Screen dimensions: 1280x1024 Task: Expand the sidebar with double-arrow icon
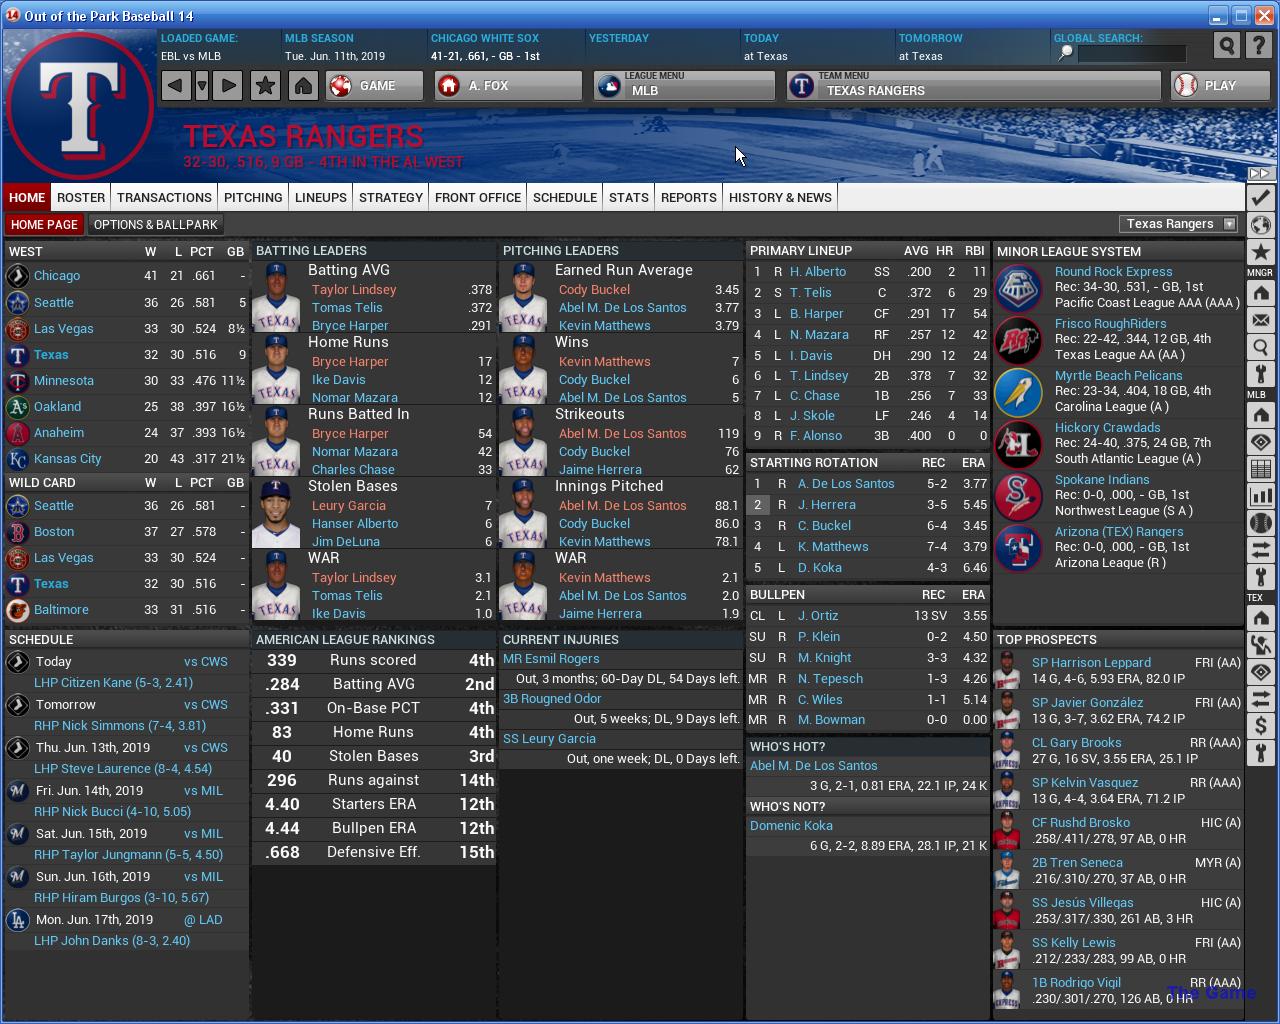click(x=1260, y=174)
